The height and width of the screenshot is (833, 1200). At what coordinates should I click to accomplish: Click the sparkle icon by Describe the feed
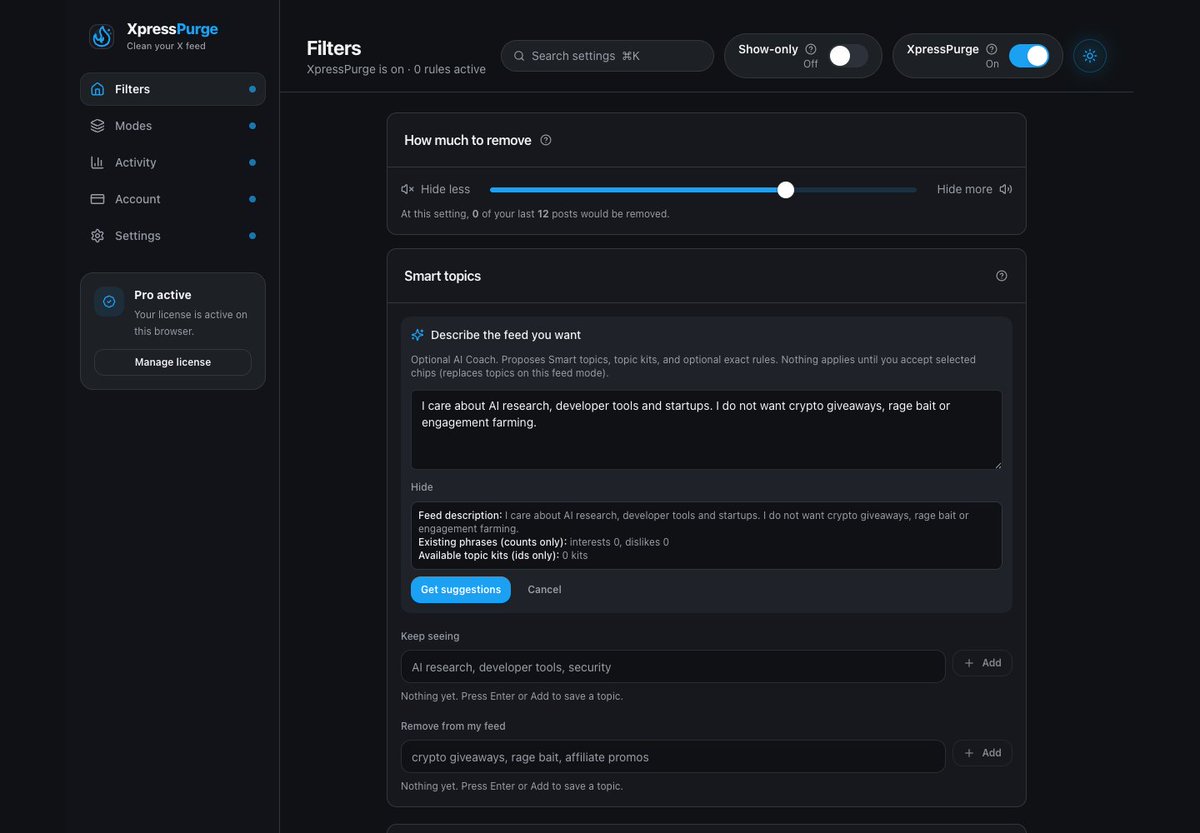tap(418, 335)
